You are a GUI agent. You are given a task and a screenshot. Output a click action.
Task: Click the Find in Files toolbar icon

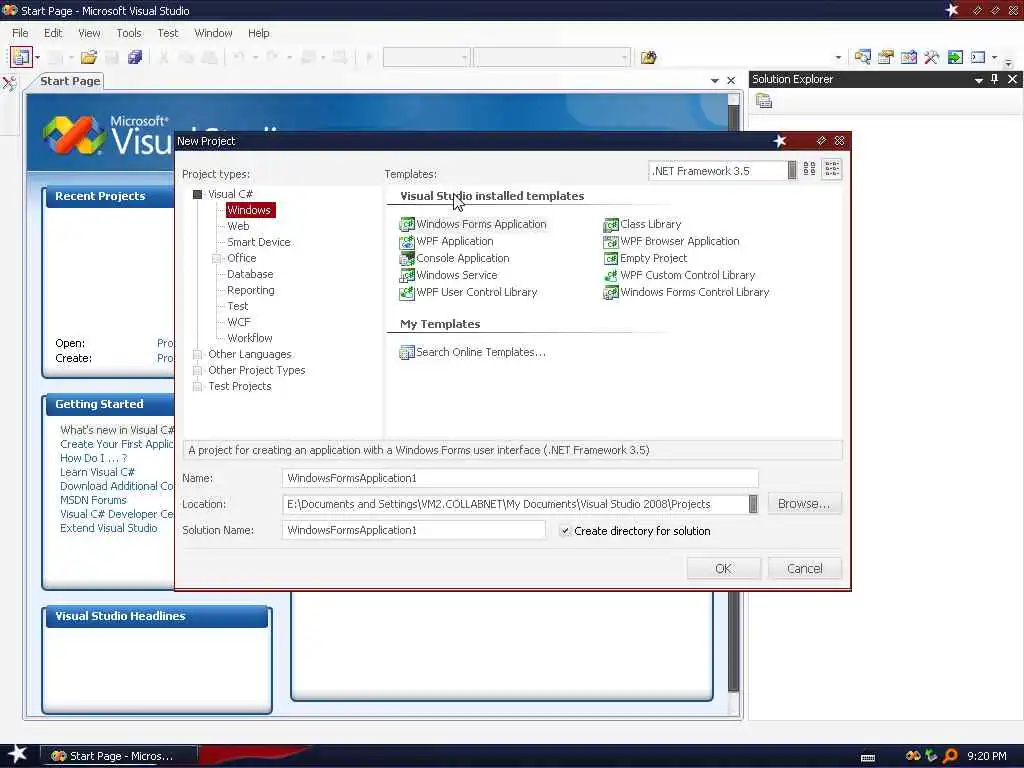(648, 57)
